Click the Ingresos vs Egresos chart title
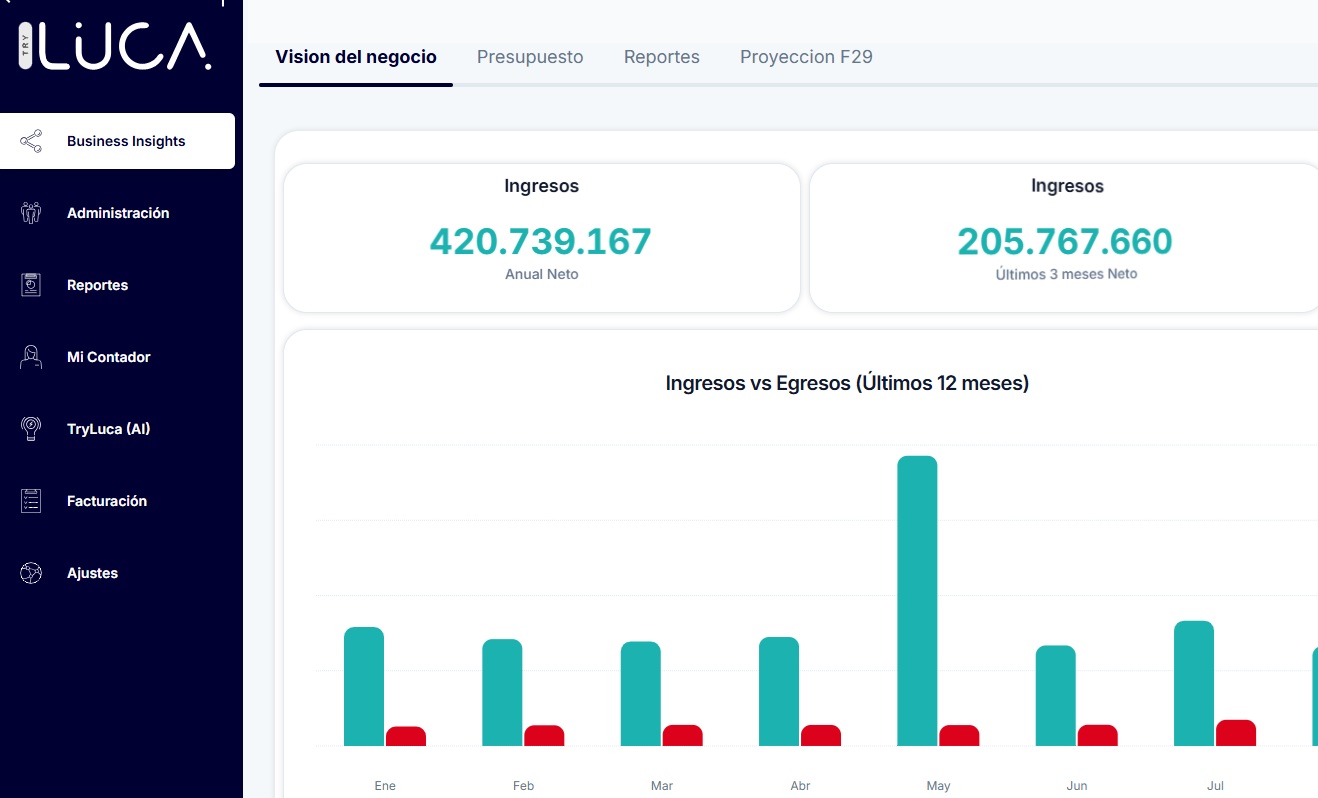The width and height of the screenshot is (1318, 798). tap(847, 383)
